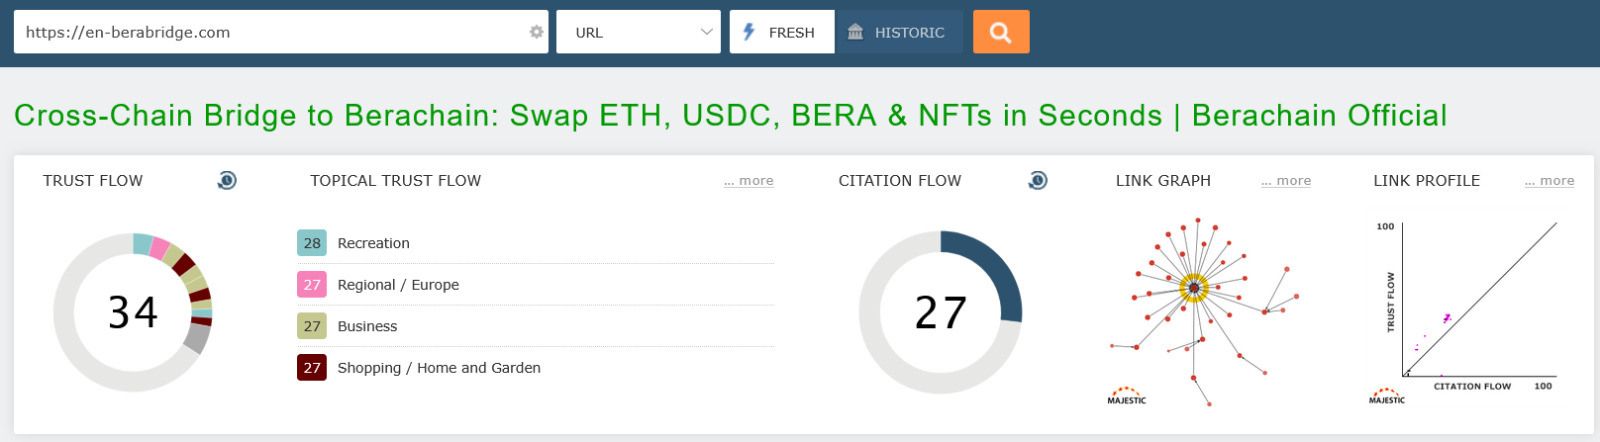The width and height of the screenshot is (1600, 442).
Task: Open more Topical Trust Flow details
Action: coord(748,181)
